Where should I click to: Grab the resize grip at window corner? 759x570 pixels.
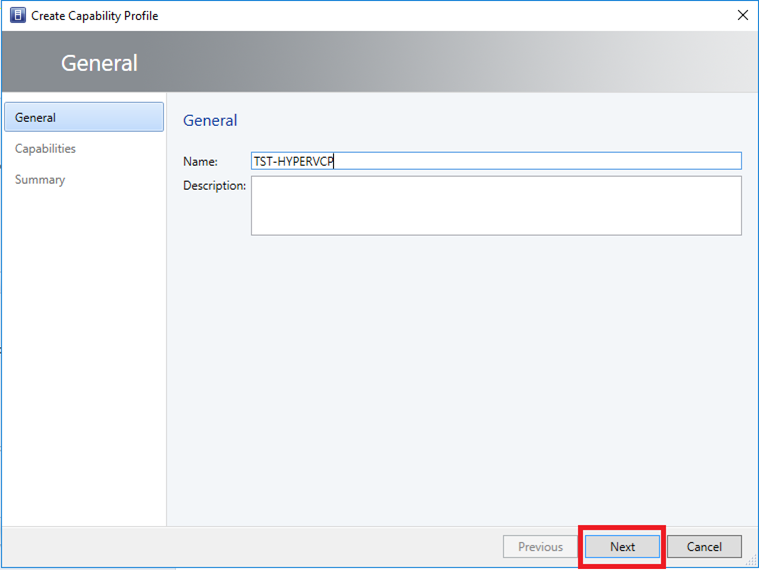751,560
